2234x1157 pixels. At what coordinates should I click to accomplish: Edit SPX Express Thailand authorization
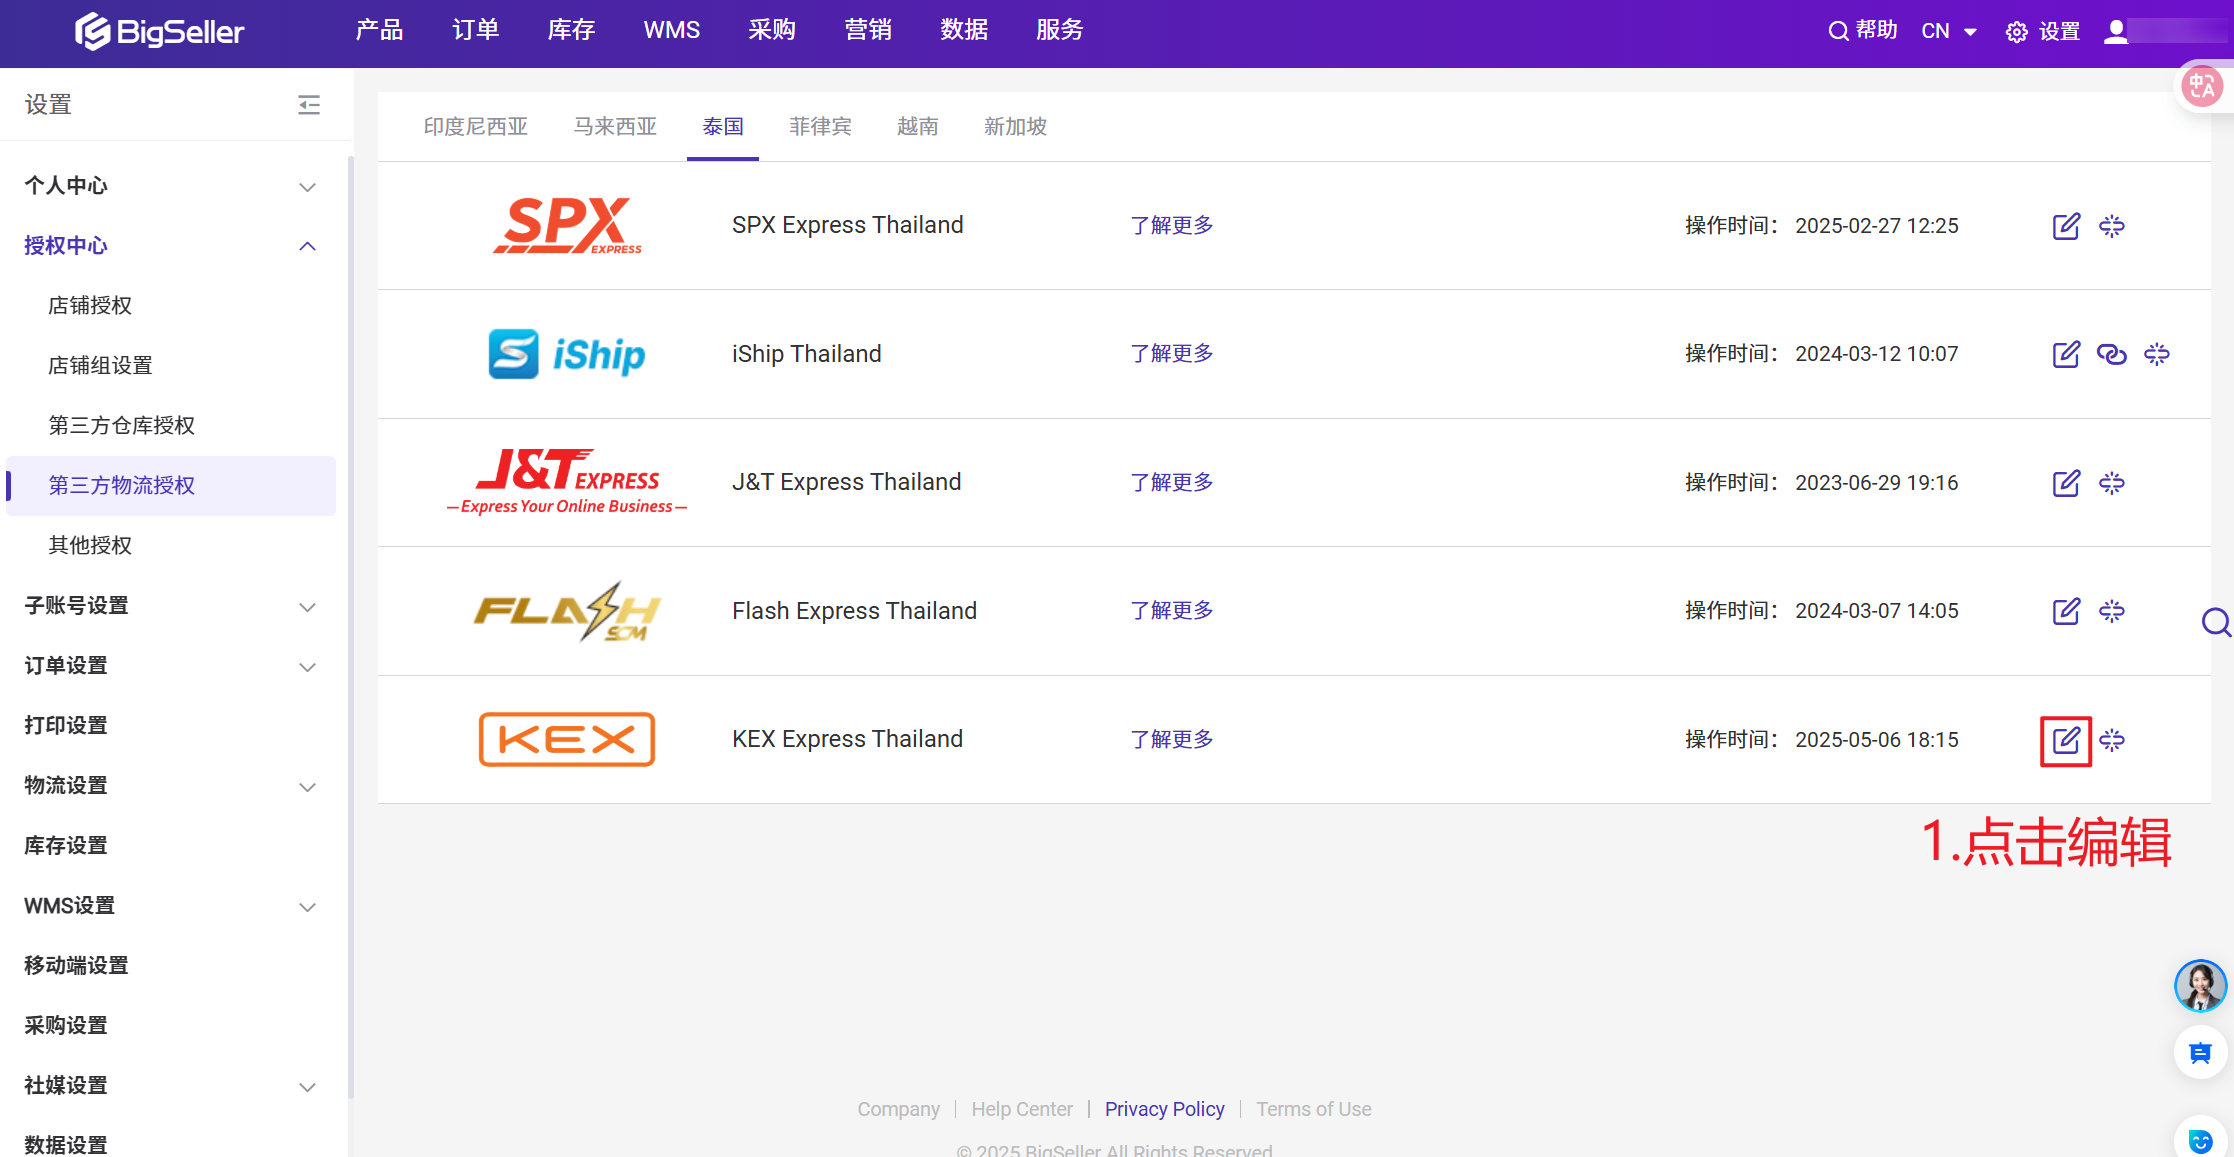point(2066,226)
